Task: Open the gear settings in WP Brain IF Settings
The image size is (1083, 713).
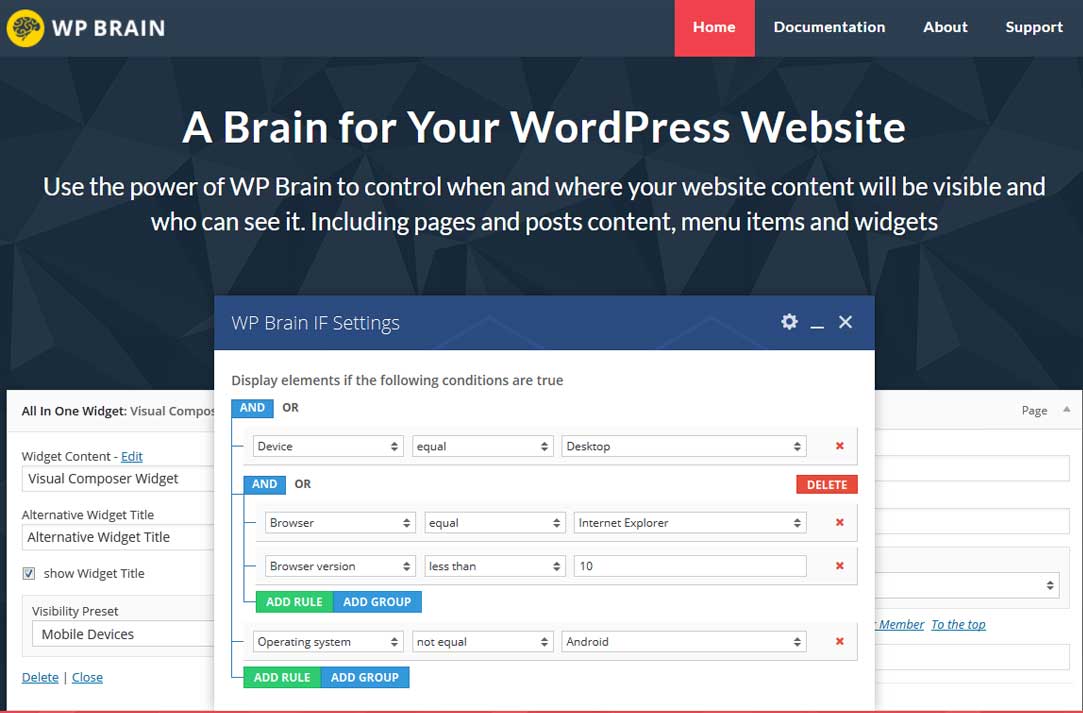Action: coord(789,322)
